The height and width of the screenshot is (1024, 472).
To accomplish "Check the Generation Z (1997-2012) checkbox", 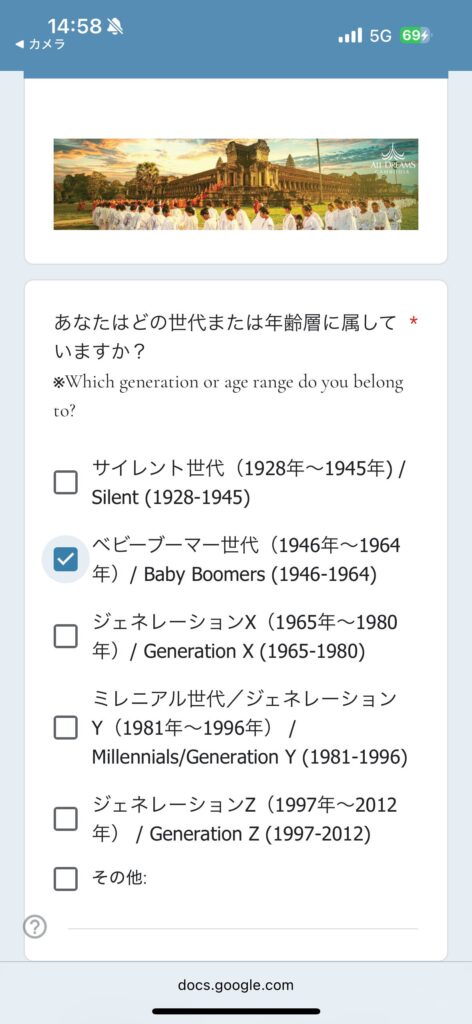I will 65,819.
